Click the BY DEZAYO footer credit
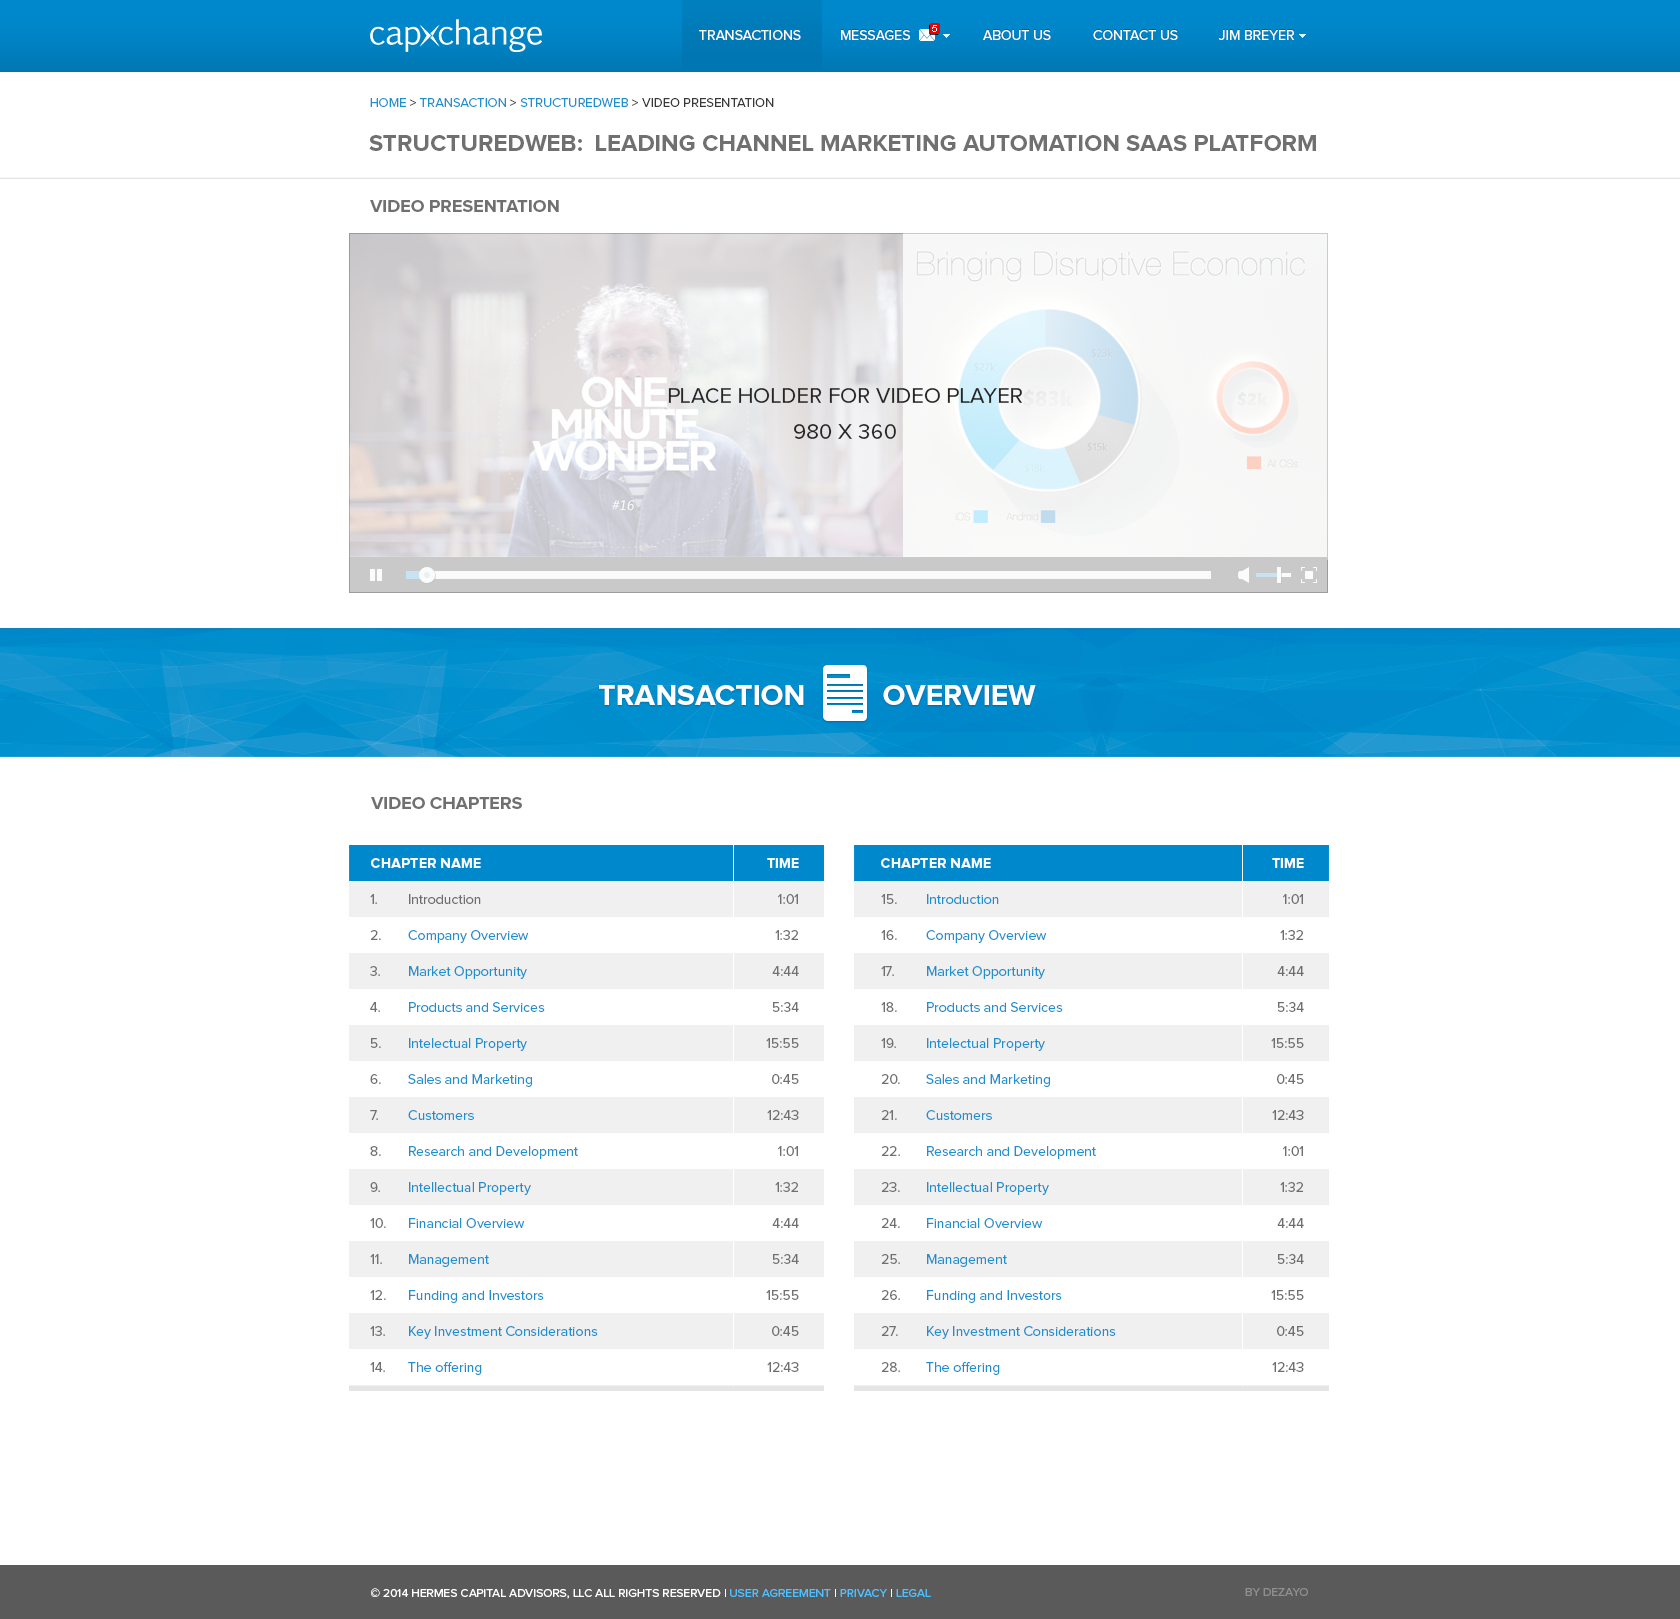The image size is (1680, 1619). (1276, 1592)
